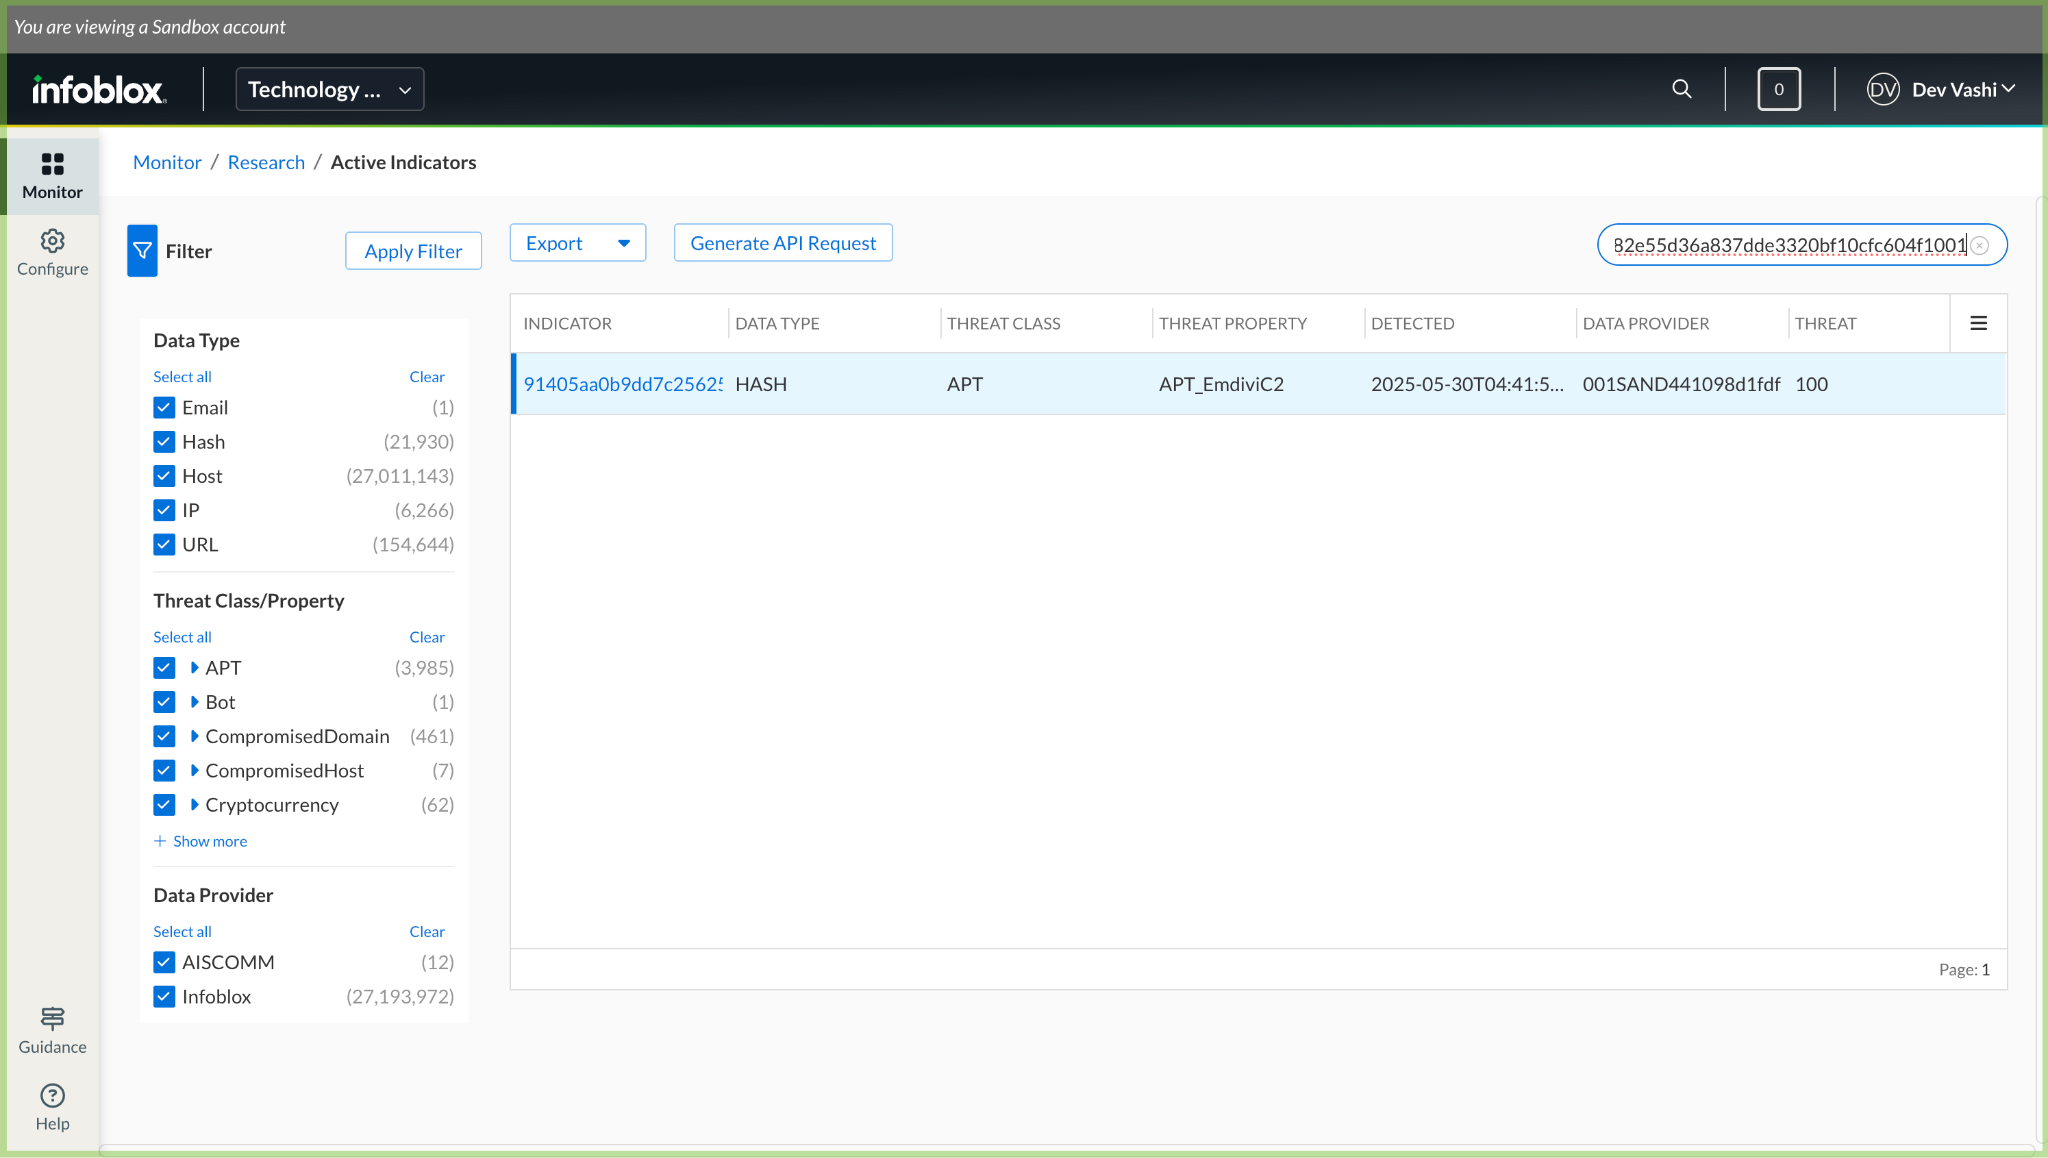Click the detected date 2025-05-30 cell

[1467, 384]
